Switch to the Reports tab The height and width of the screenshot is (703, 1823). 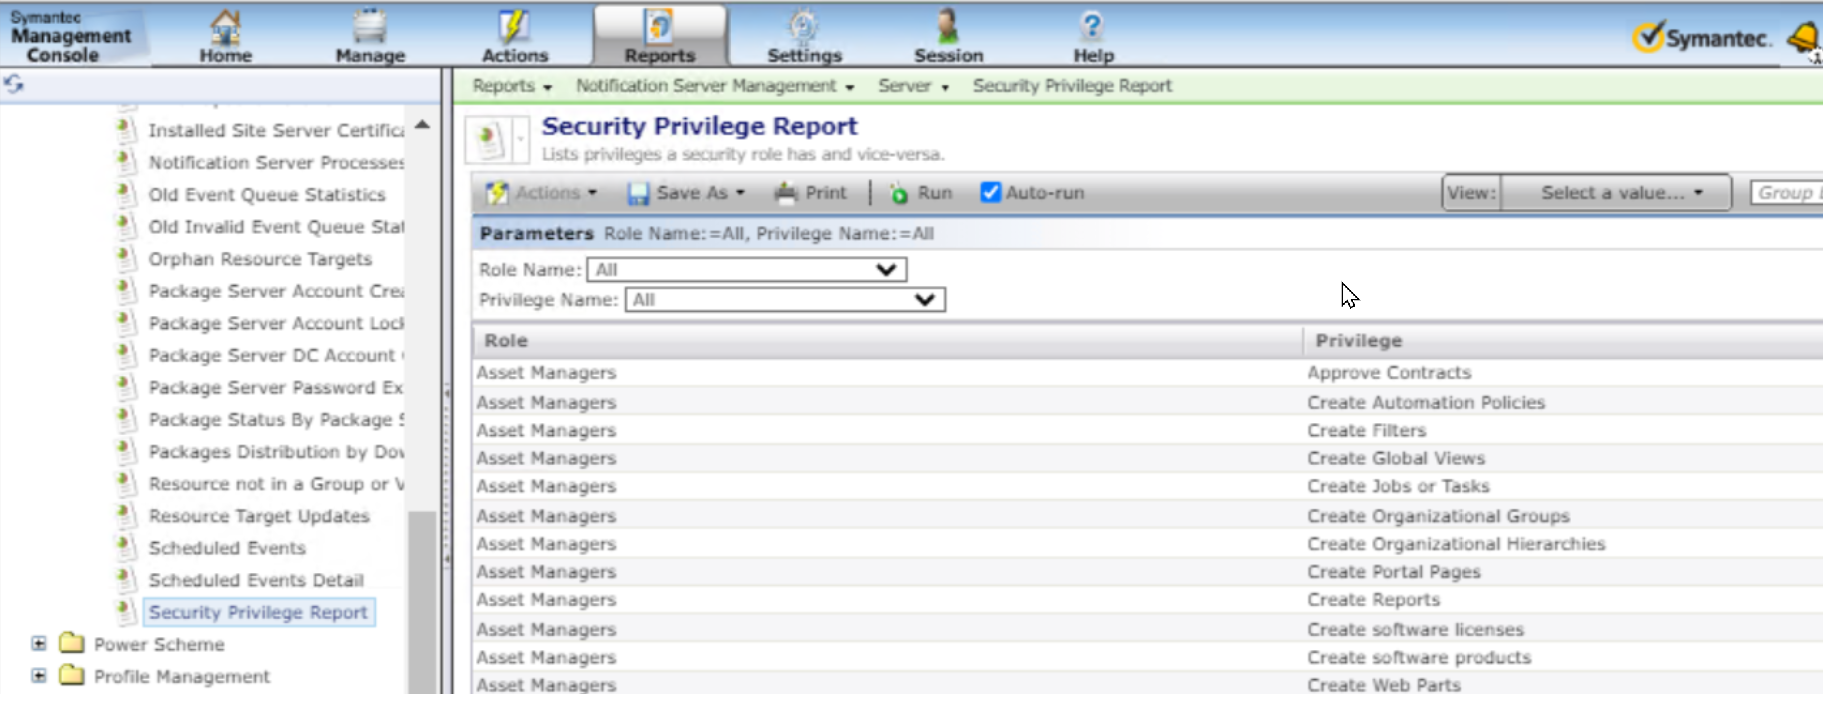660,36
